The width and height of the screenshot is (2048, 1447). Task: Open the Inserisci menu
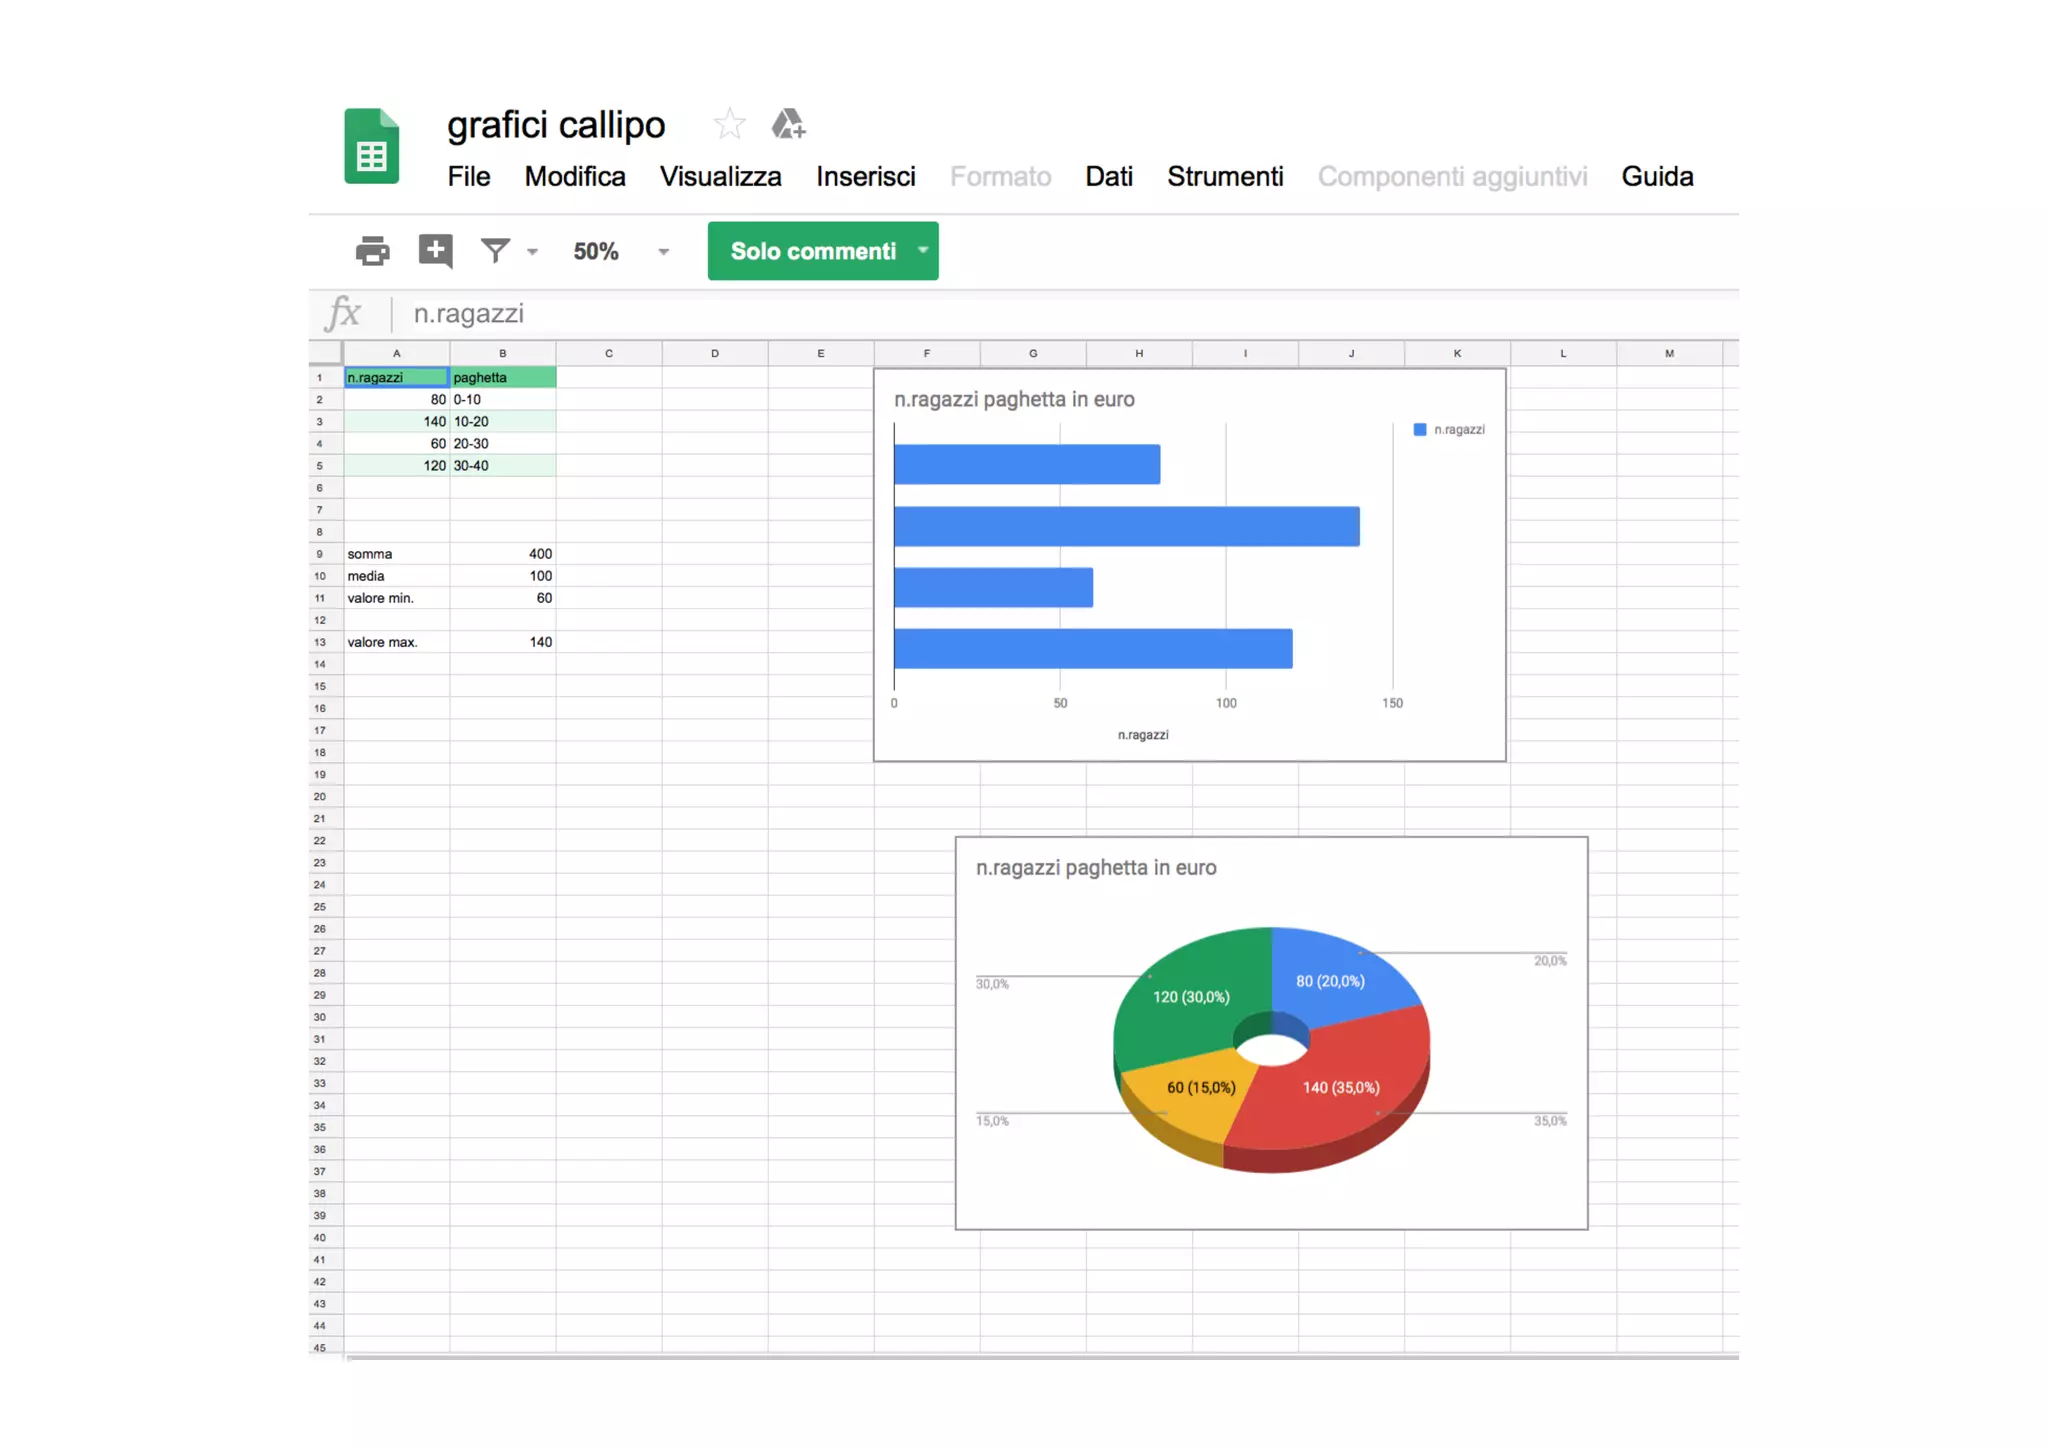[866, 177]
